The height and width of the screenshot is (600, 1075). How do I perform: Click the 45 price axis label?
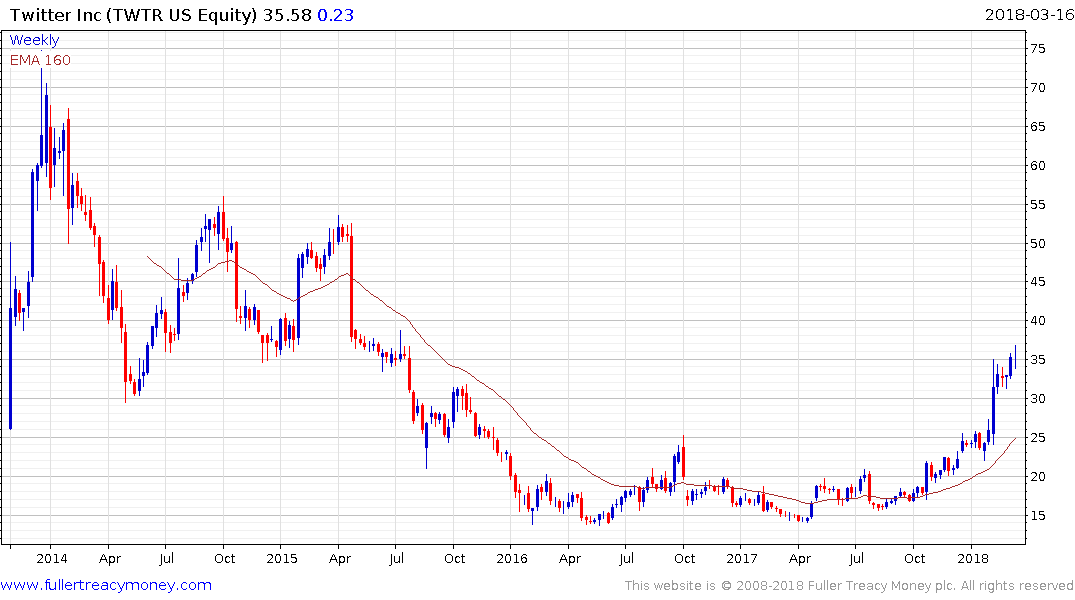pos(1037,282)
